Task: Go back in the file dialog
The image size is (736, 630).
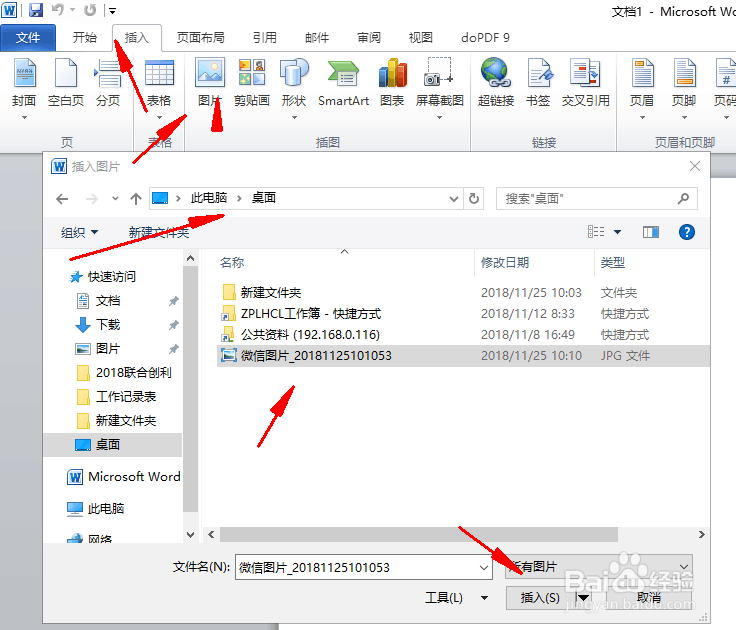Action: pyautogui.click(x=62, y=199)
